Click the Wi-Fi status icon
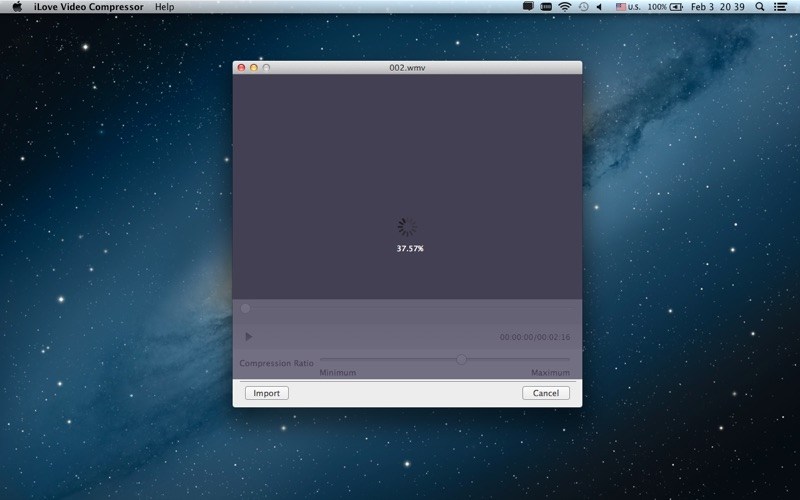Viewport: 800px width, 500px height. pos(564,7)
